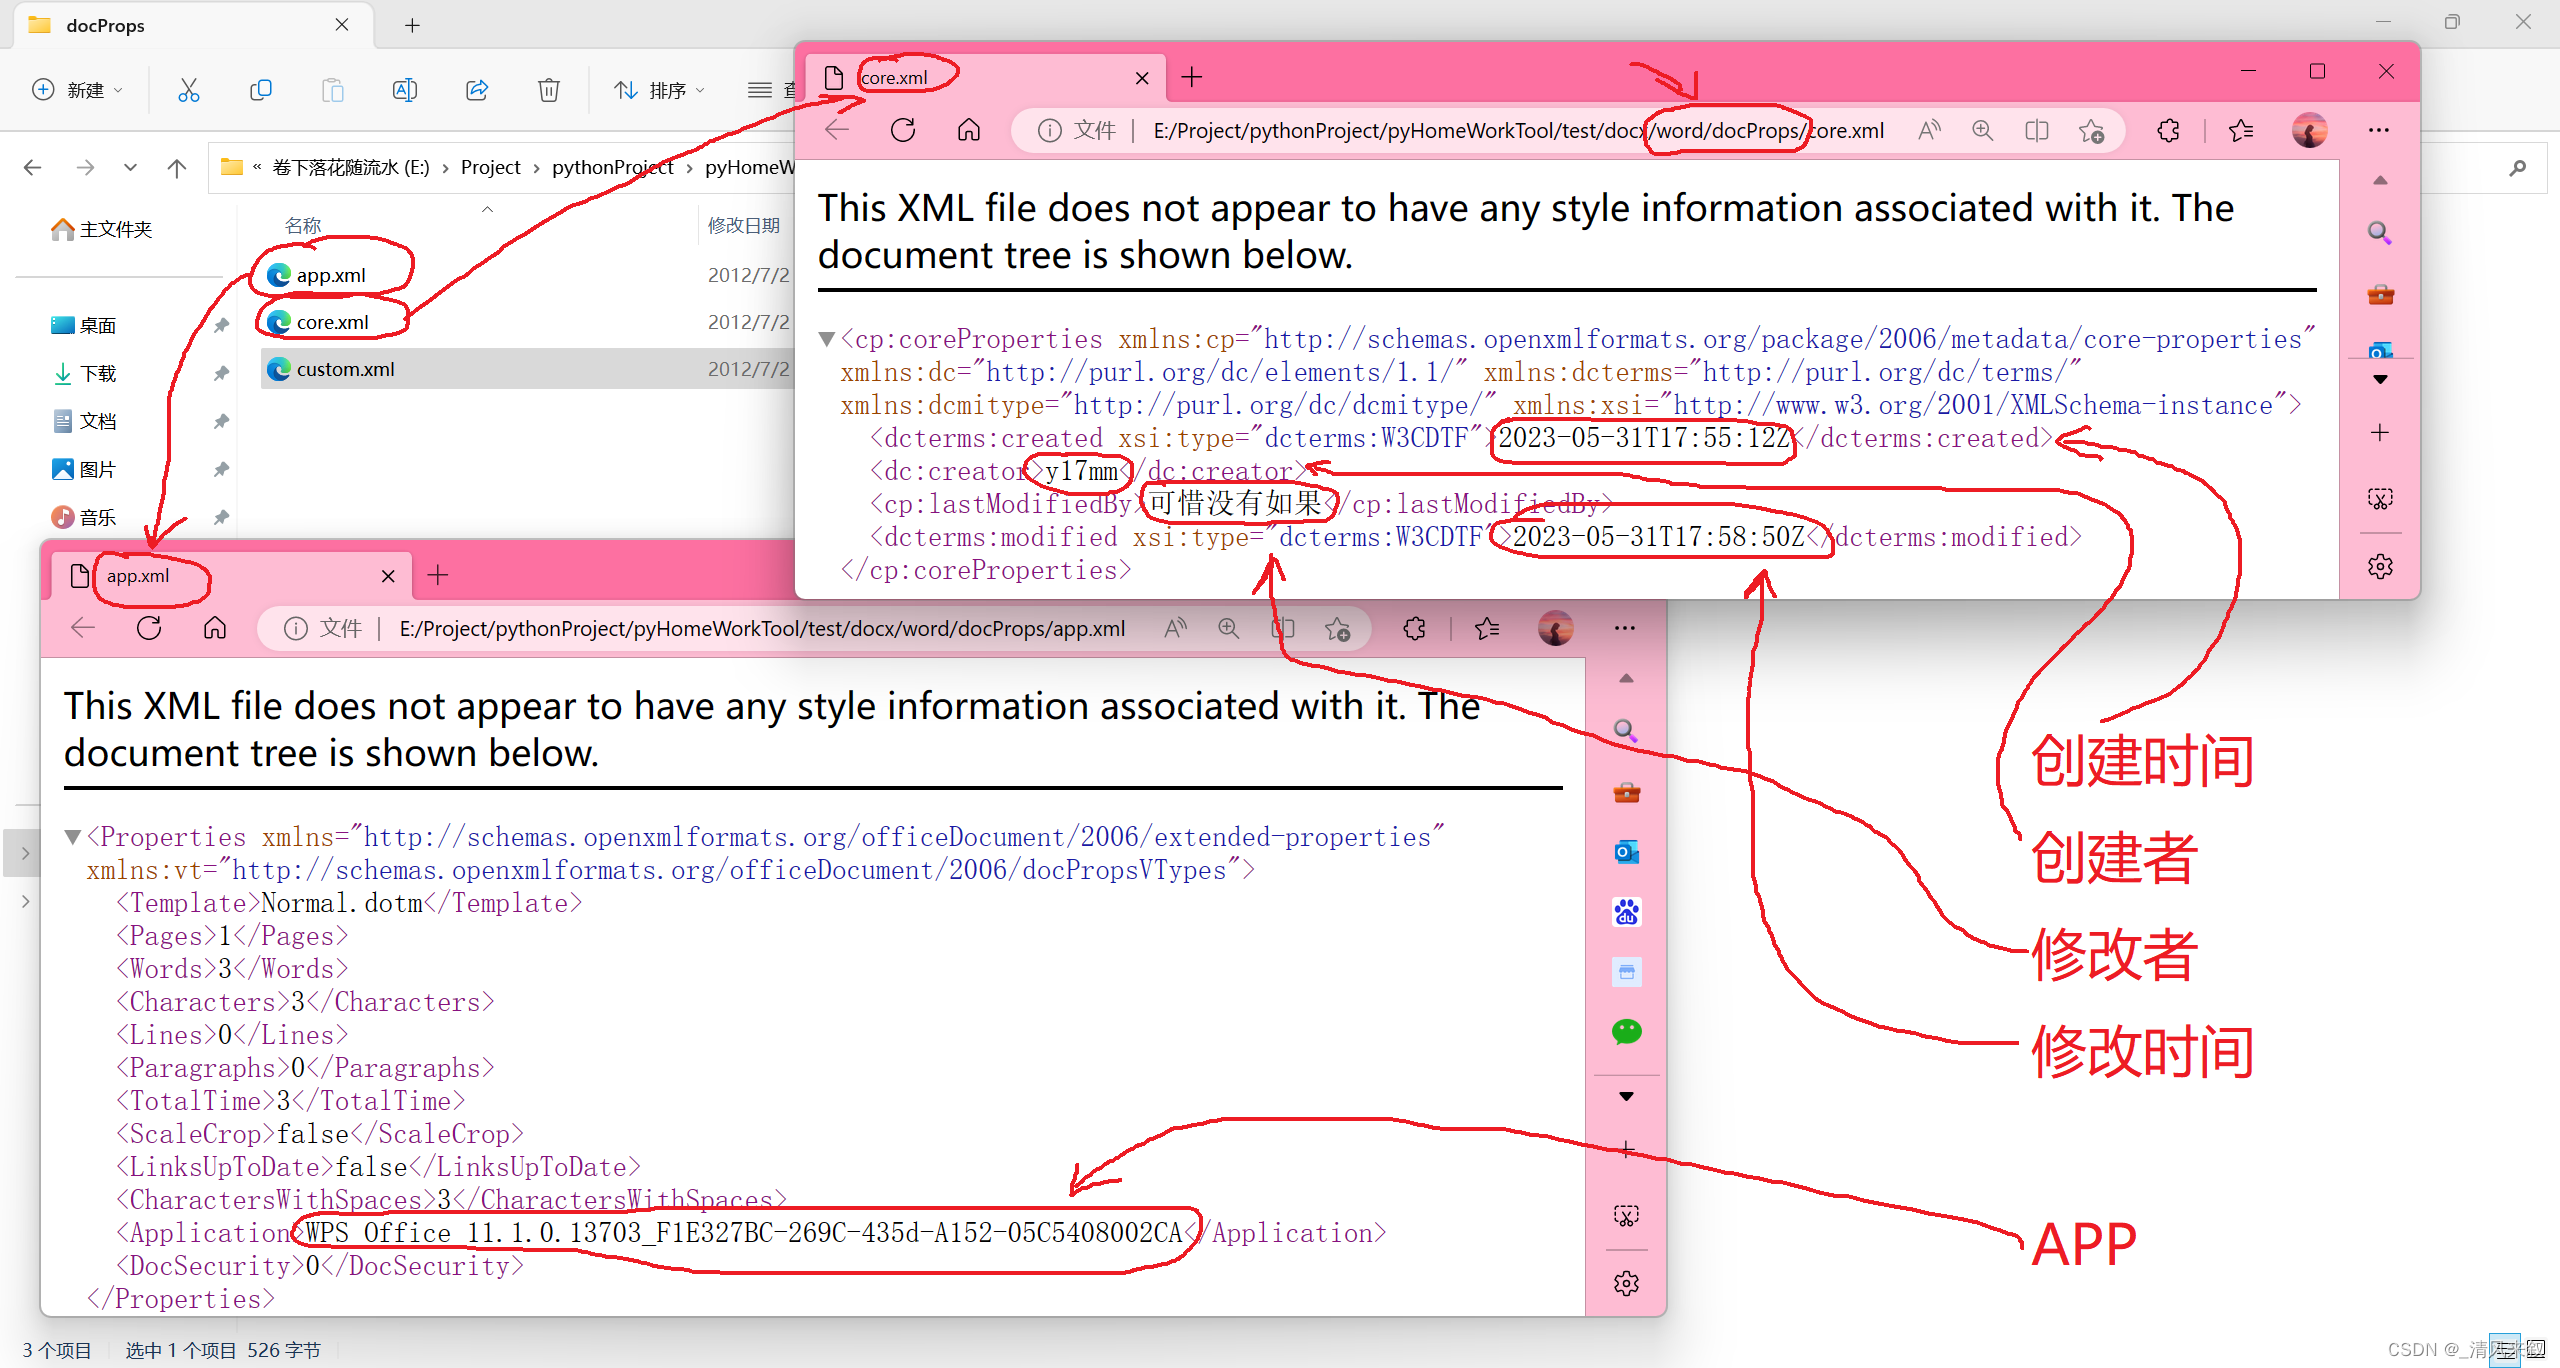
Task: Click the 修改日期 column header
Action: tap(744, 225)
